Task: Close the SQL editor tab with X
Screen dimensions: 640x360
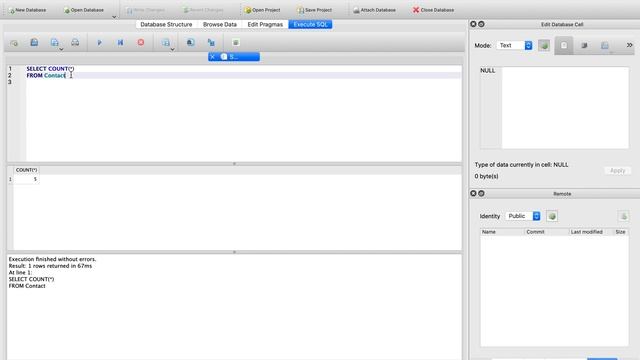Action: 213,57
